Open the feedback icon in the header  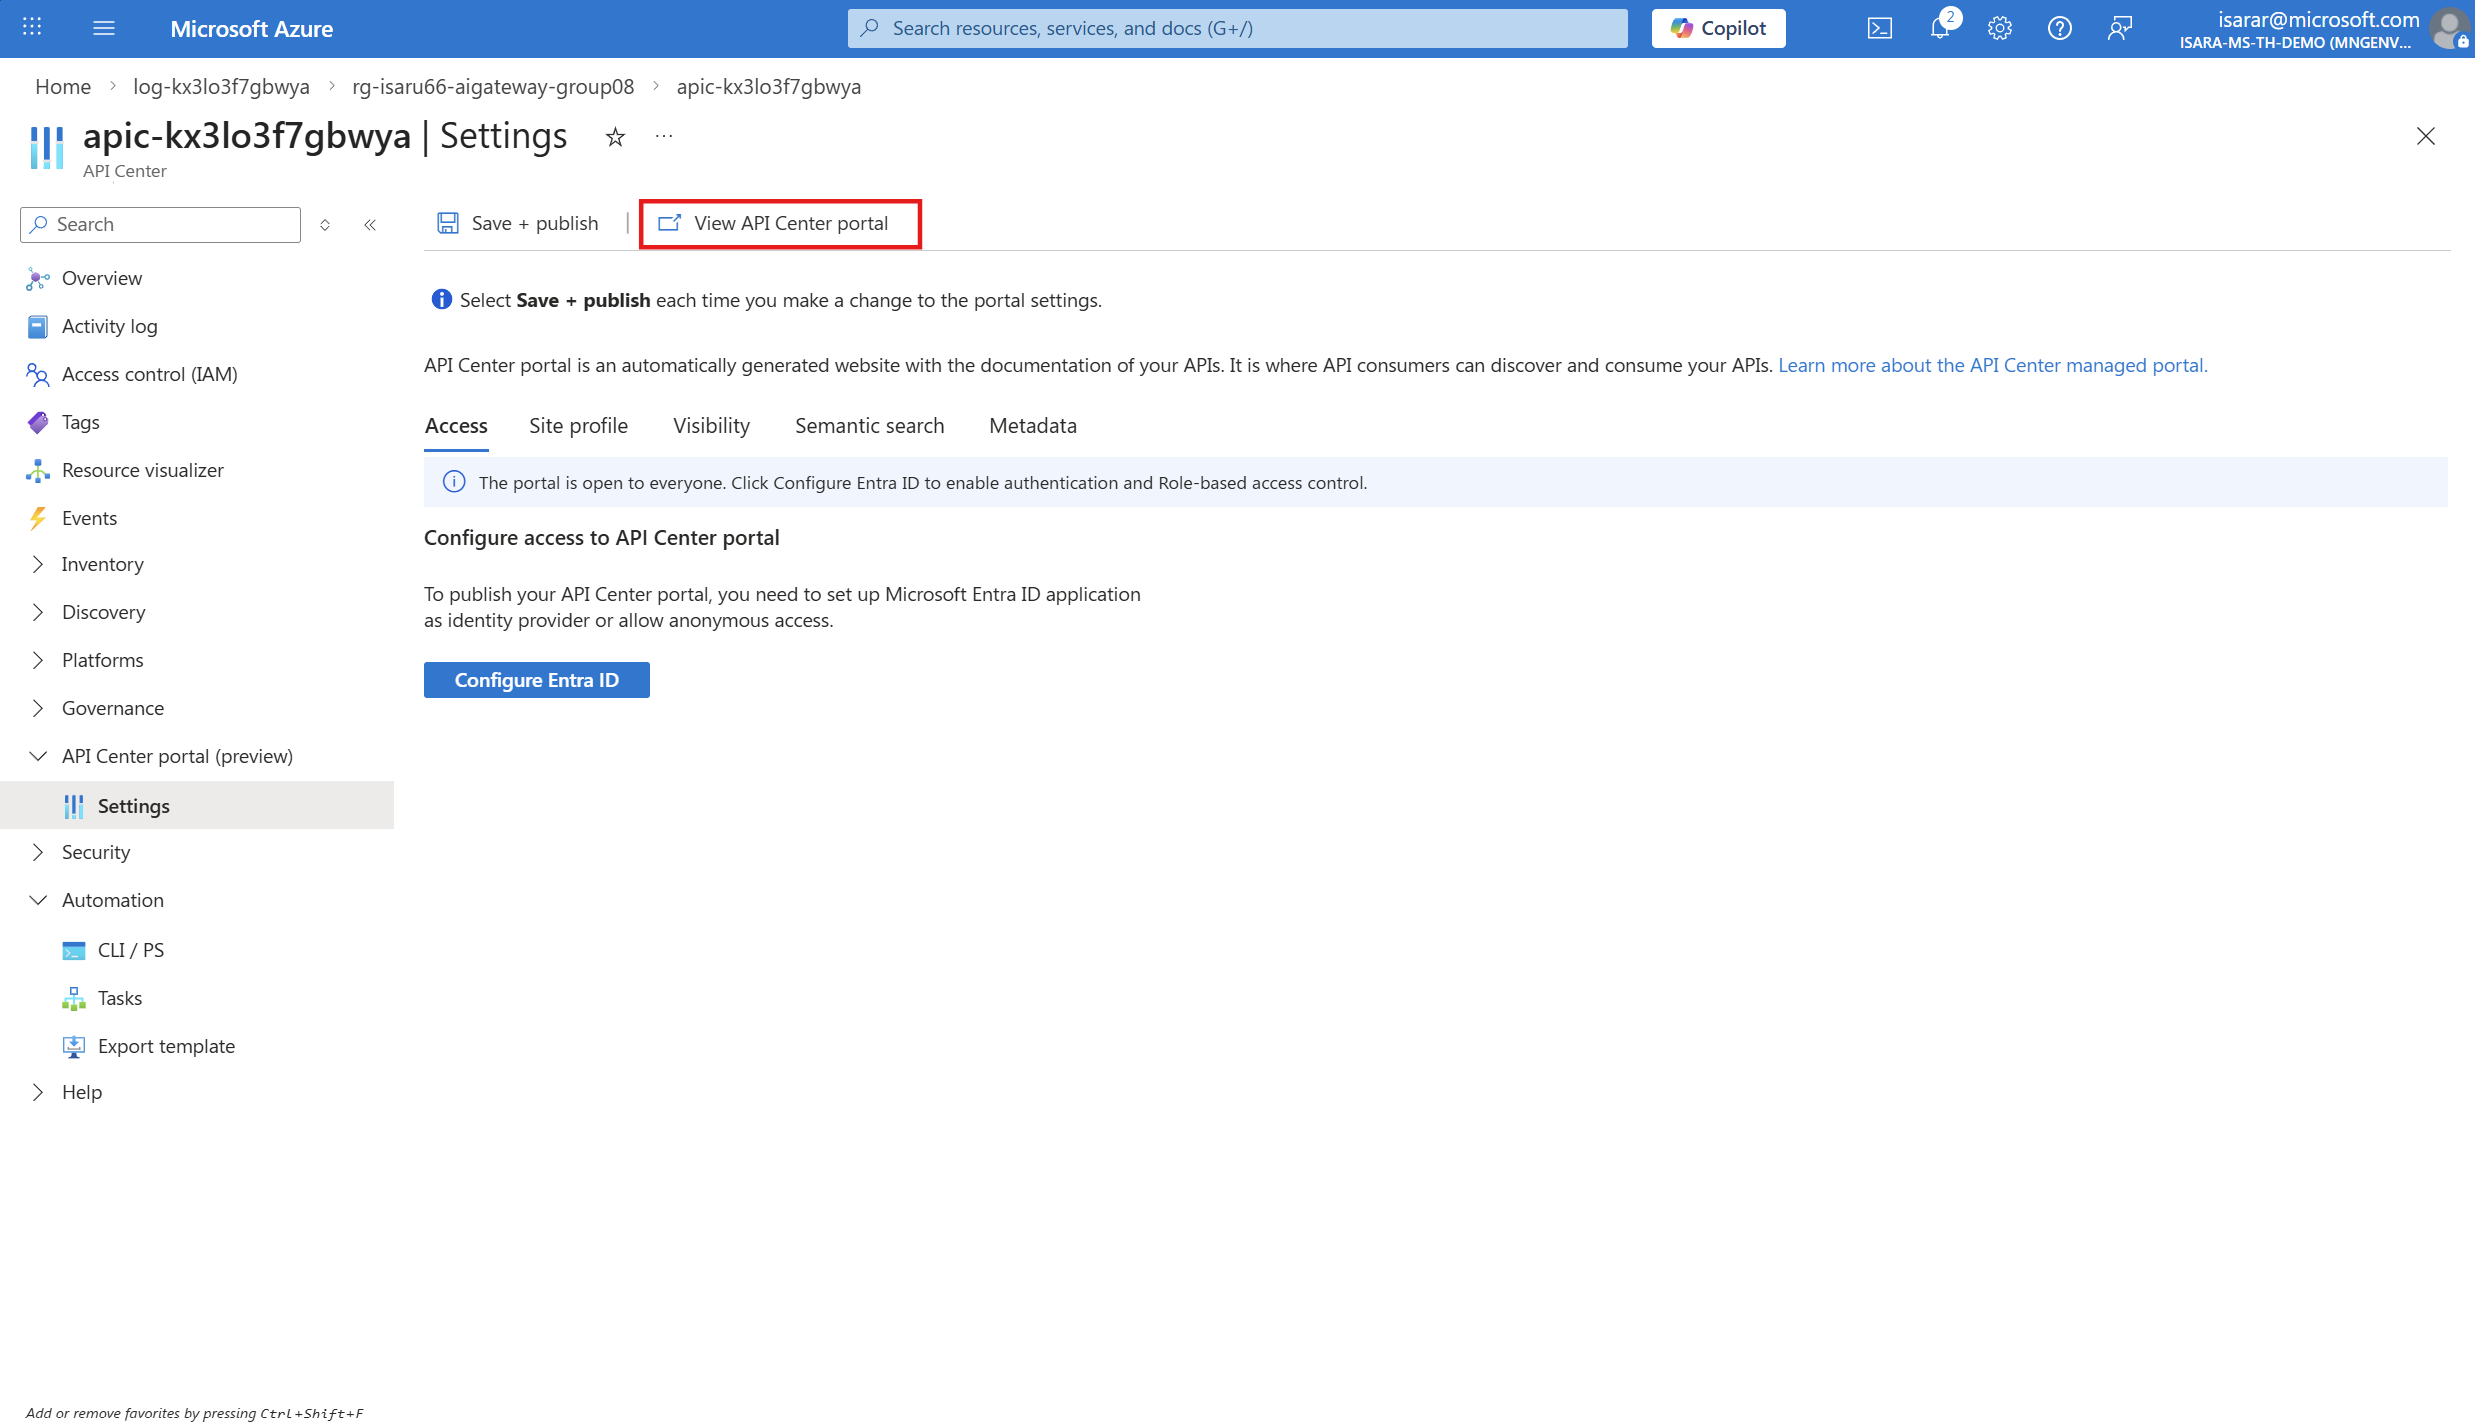[x=2119, y=28]
